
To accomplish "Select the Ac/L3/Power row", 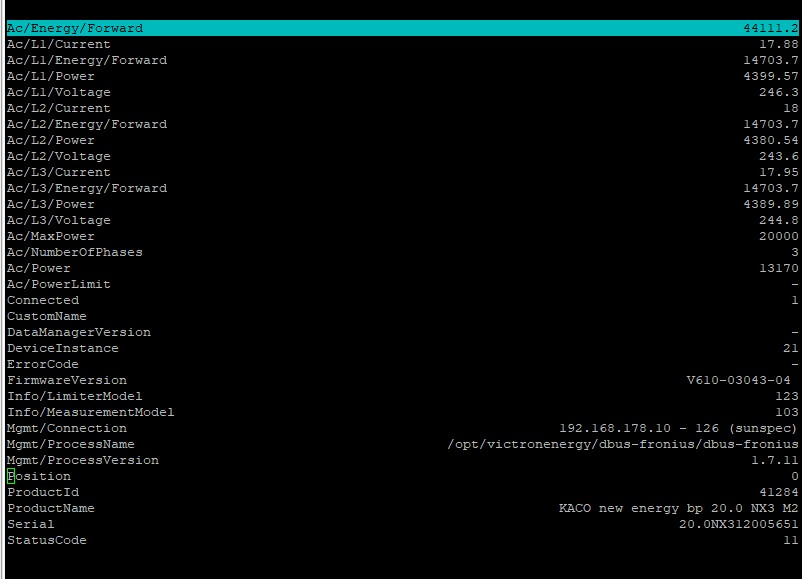I will point(402,204).
